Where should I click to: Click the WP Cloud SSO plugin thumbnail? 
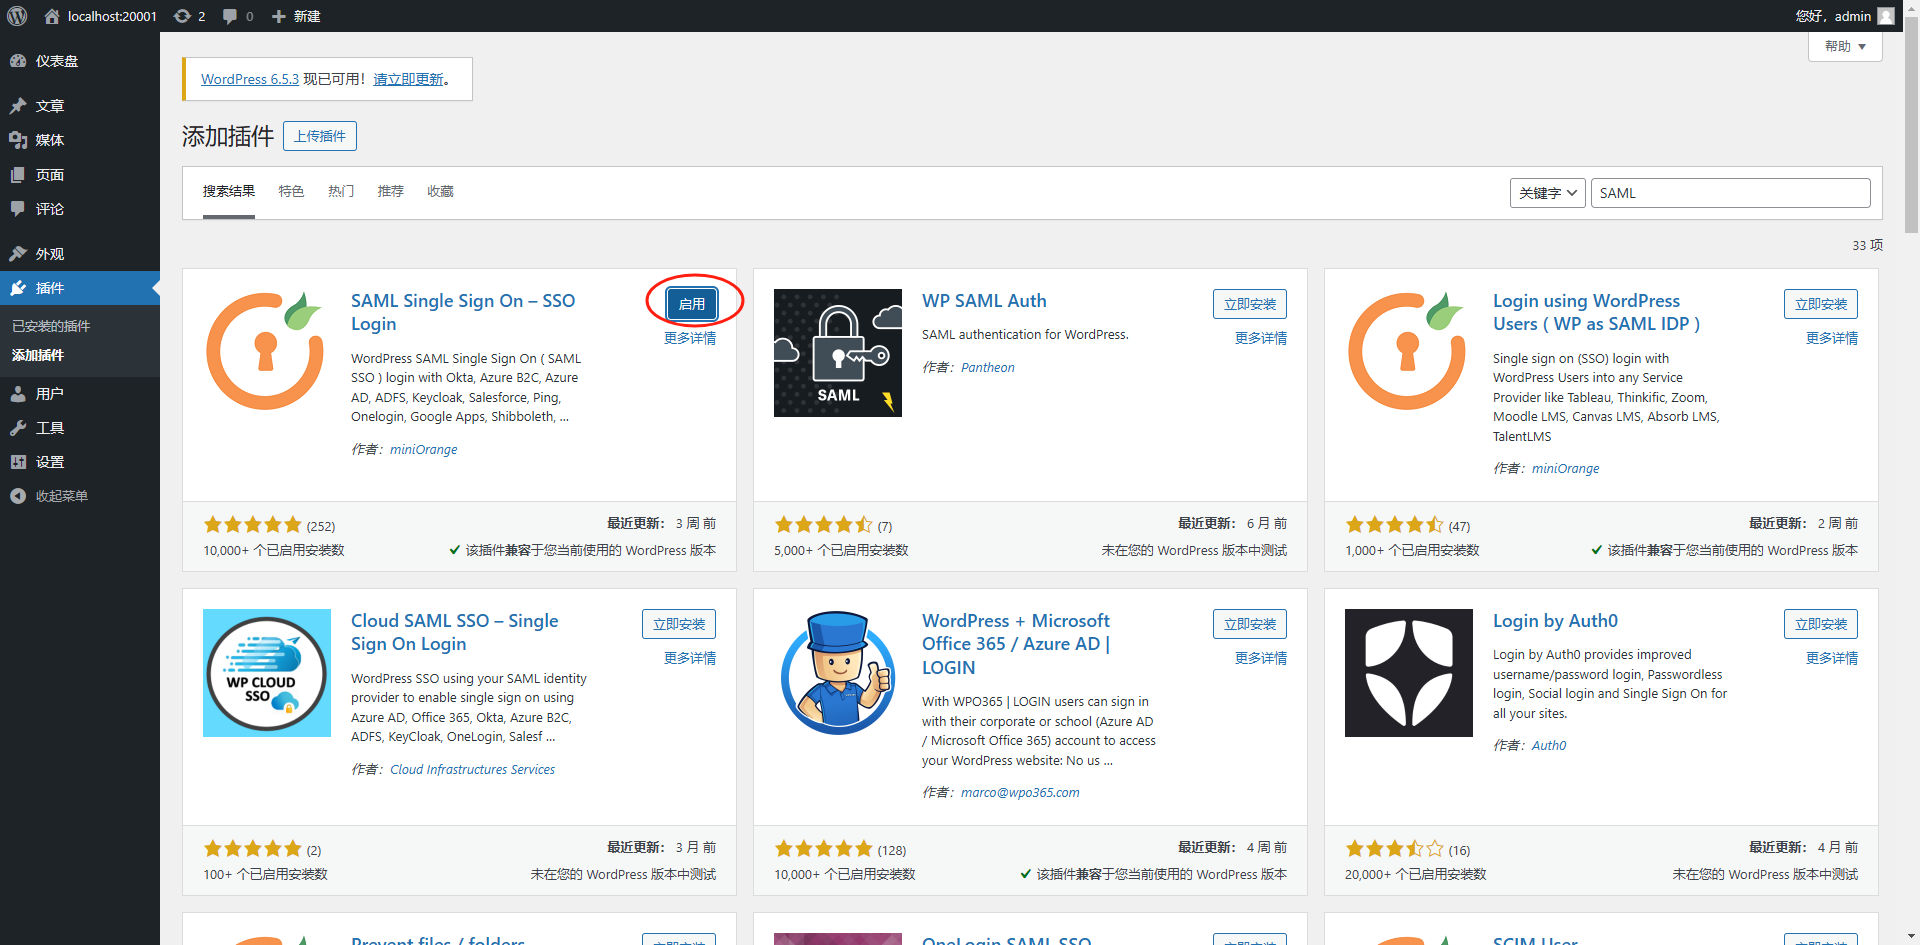tap(266, 672)
